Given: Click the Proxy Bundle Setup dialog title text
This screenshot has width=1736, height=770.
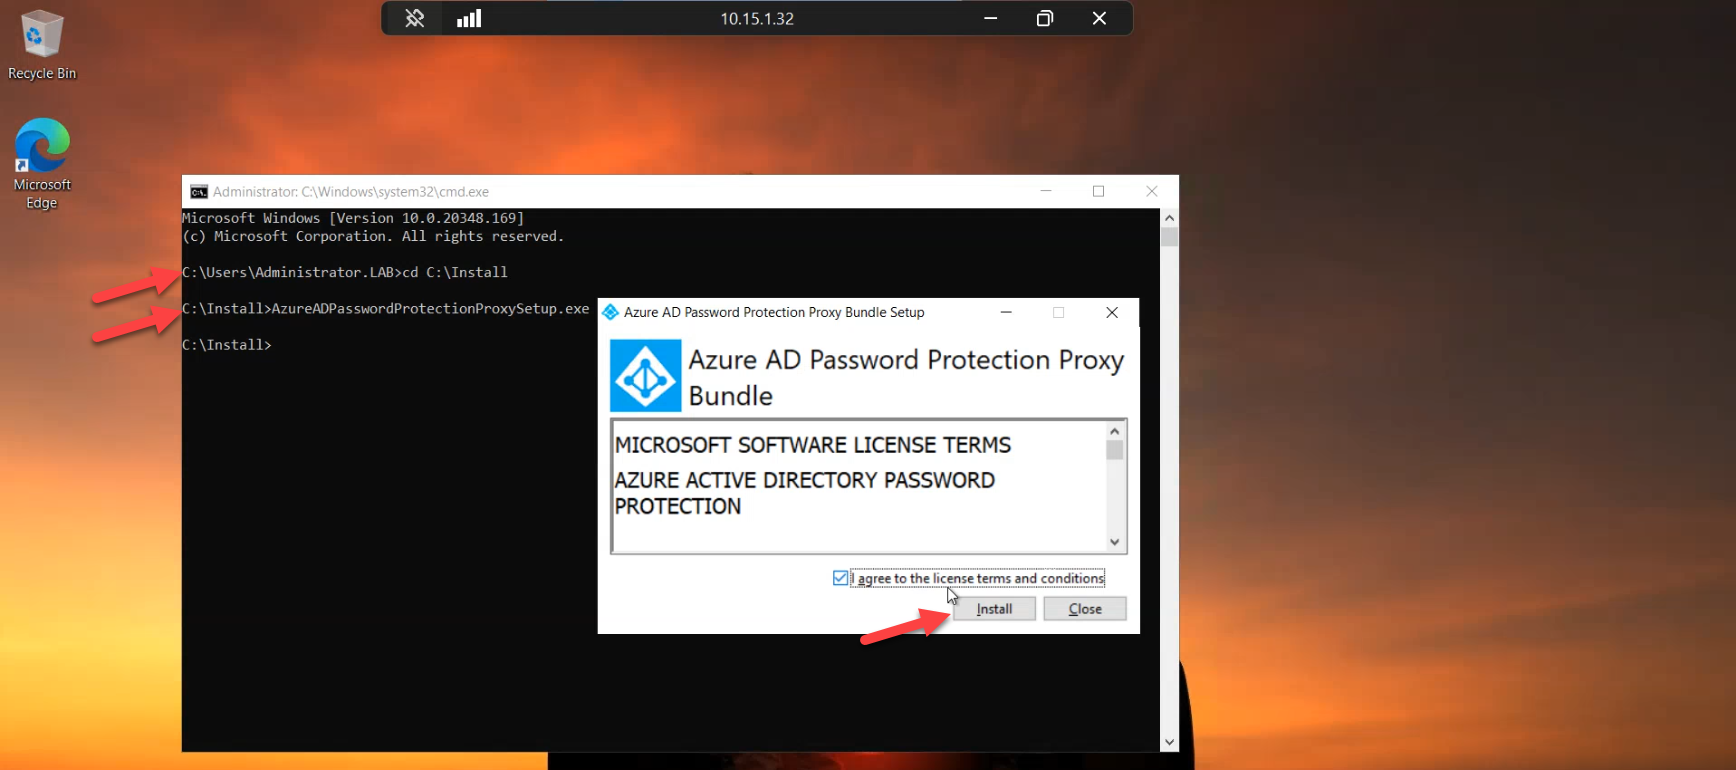Looking at the screenshot, I should [x=774, y=312].
